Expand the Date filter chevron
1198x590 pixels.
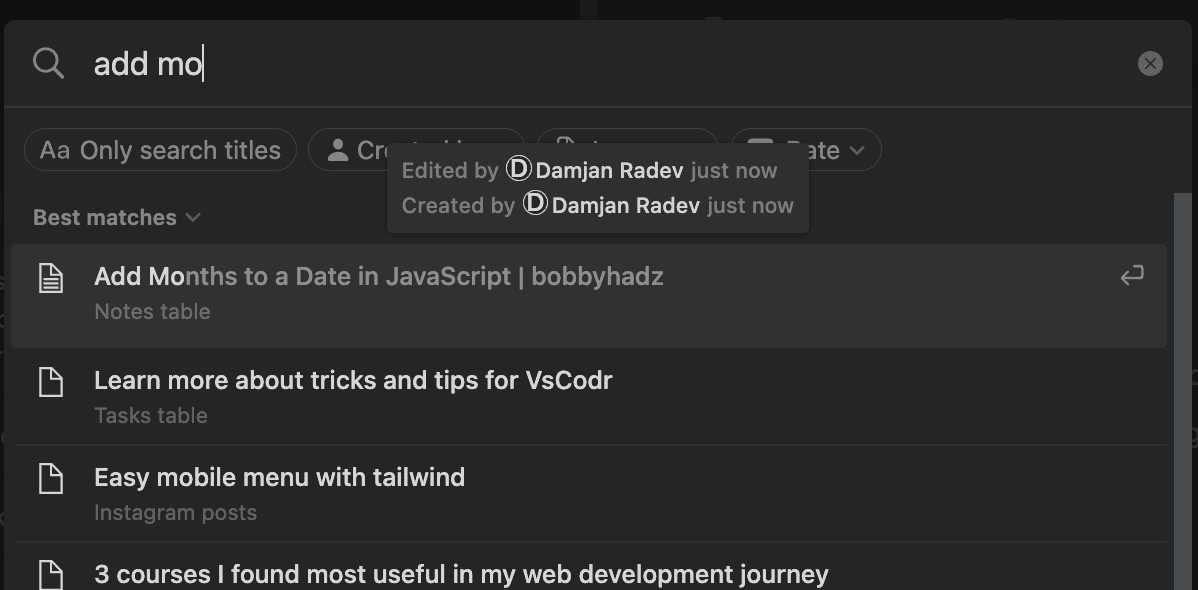pyautogui.click(x=857, y=151)
